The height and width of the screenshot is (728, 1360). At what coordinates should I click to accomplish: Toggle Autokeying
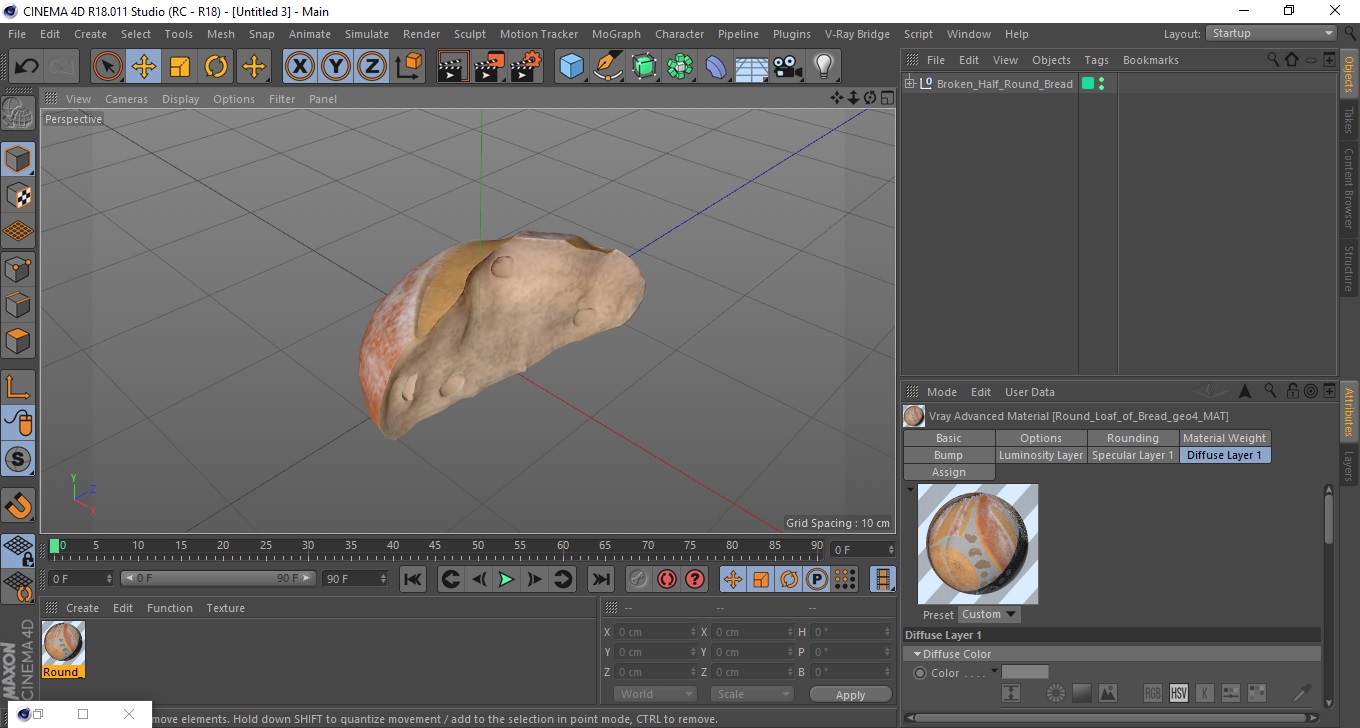(667, 579)
